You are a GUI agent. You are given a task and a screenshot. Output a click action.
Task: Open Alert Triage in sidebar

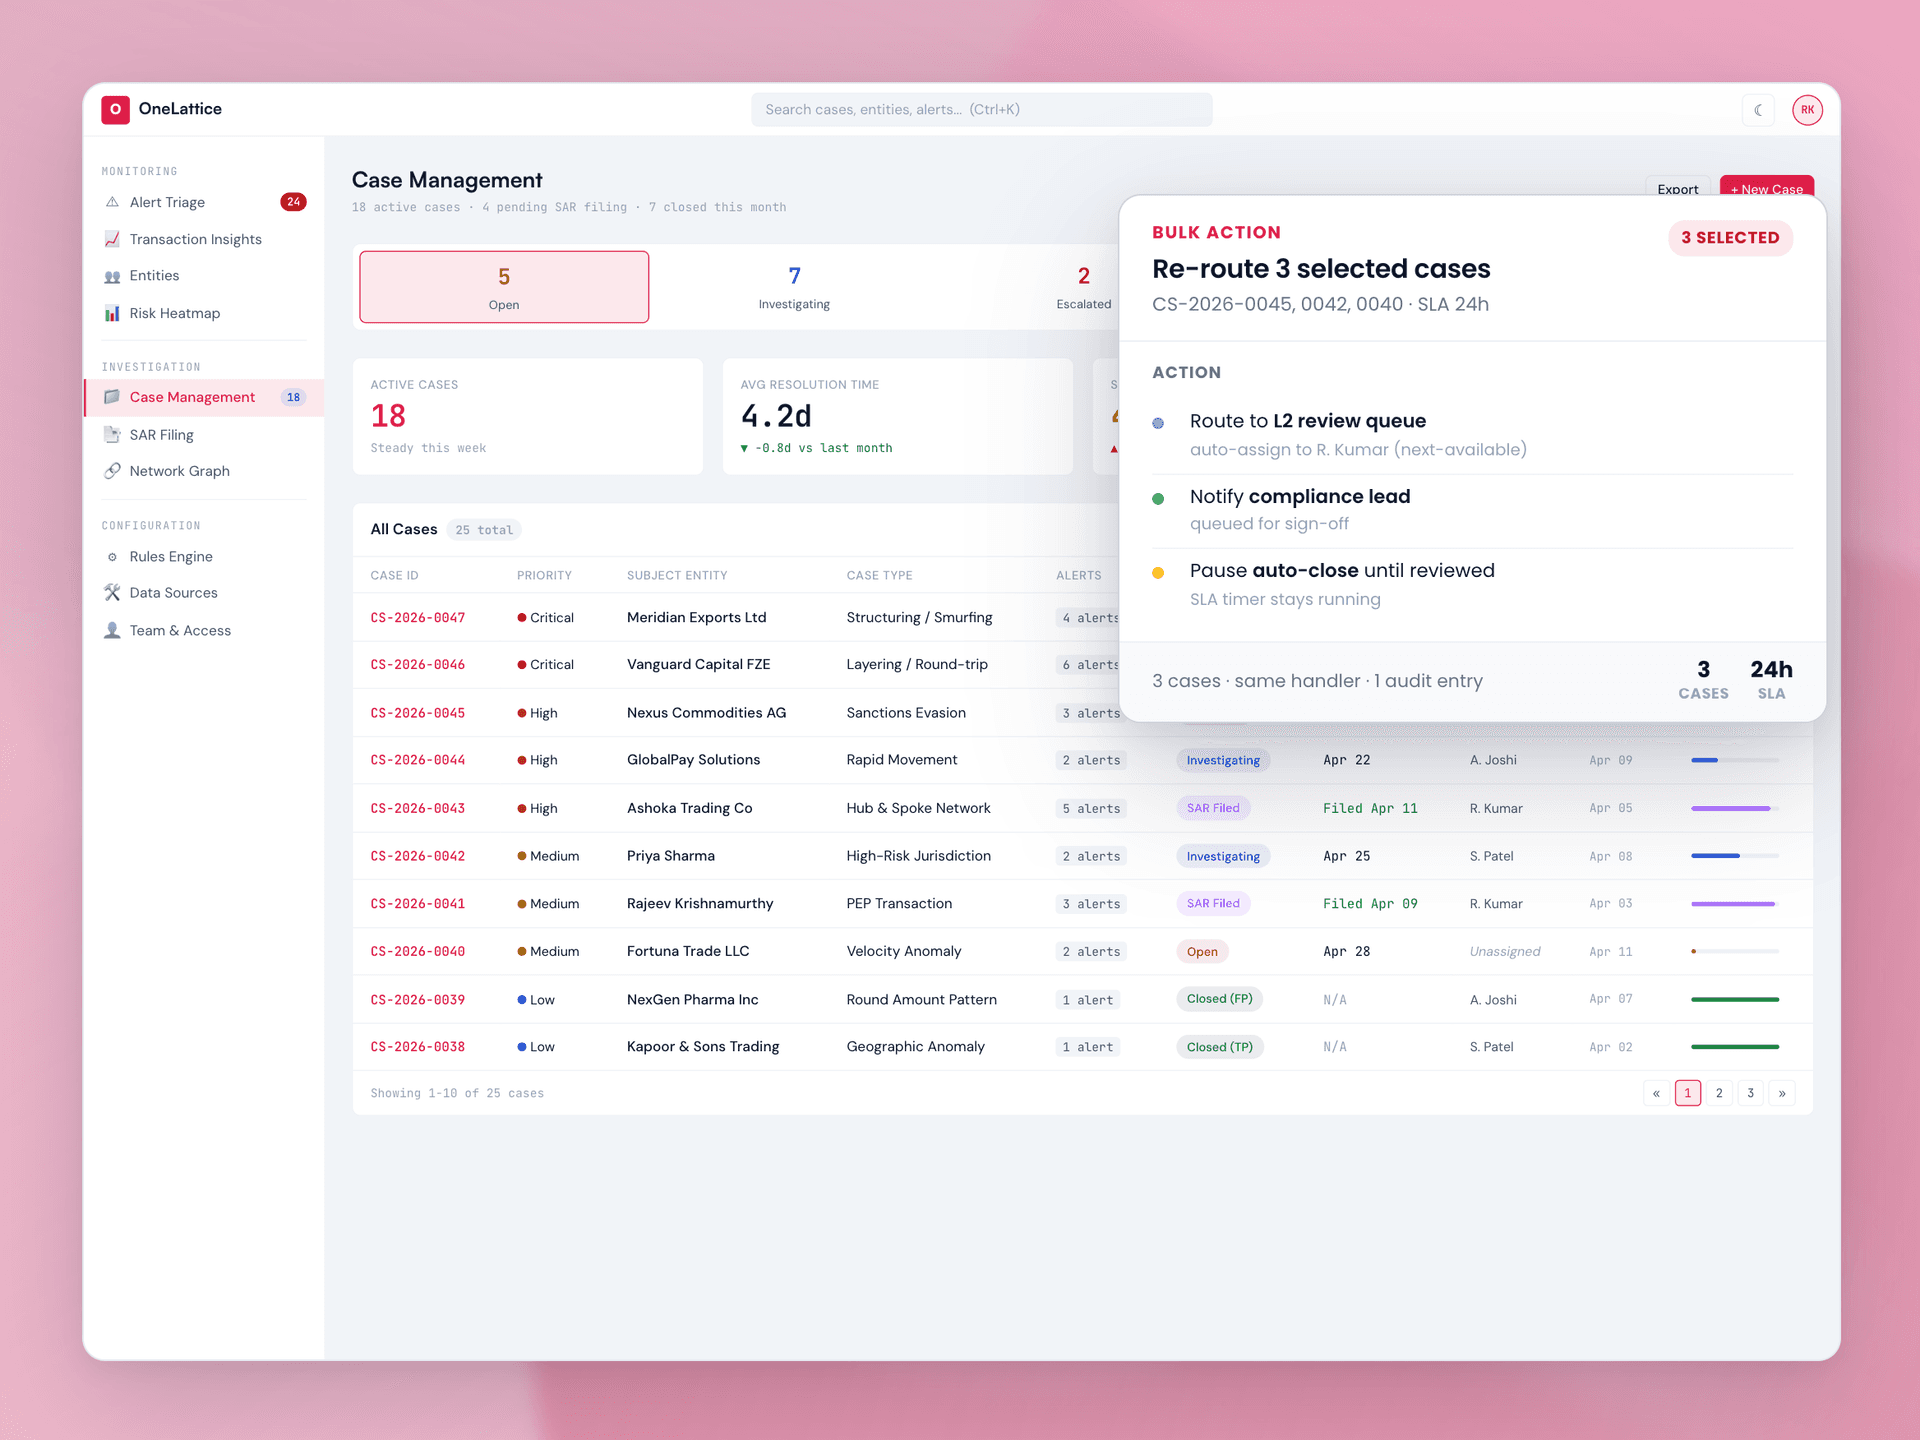point(204,202)
